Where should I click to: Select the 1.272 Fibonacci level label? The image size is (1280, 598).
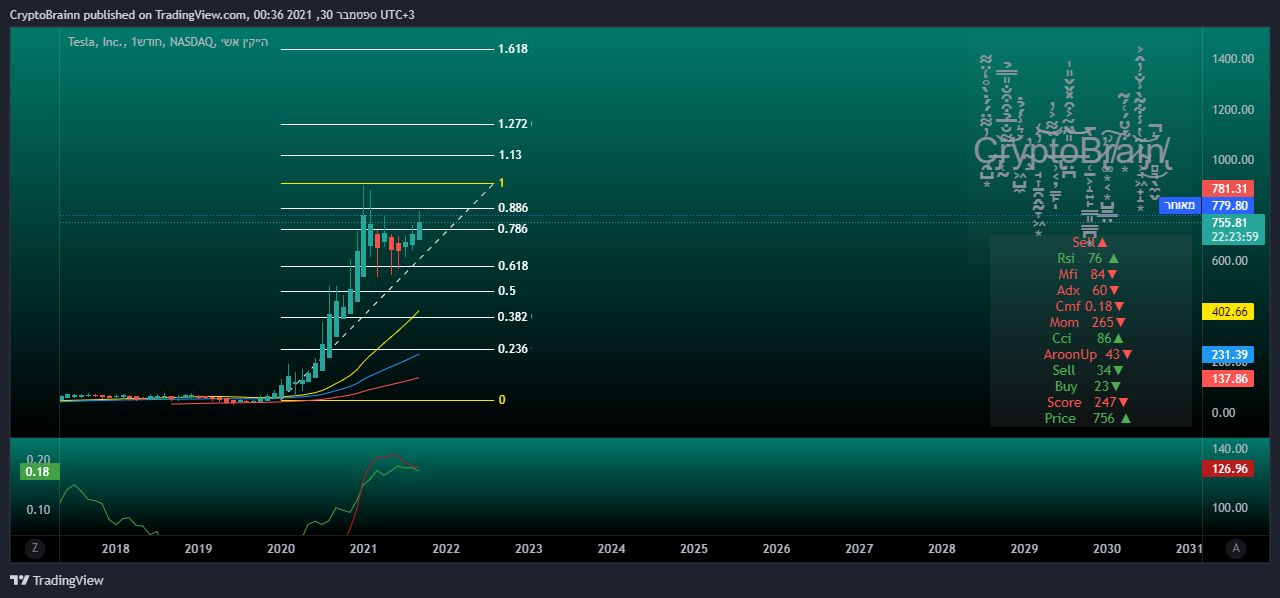tap(512, 124)
